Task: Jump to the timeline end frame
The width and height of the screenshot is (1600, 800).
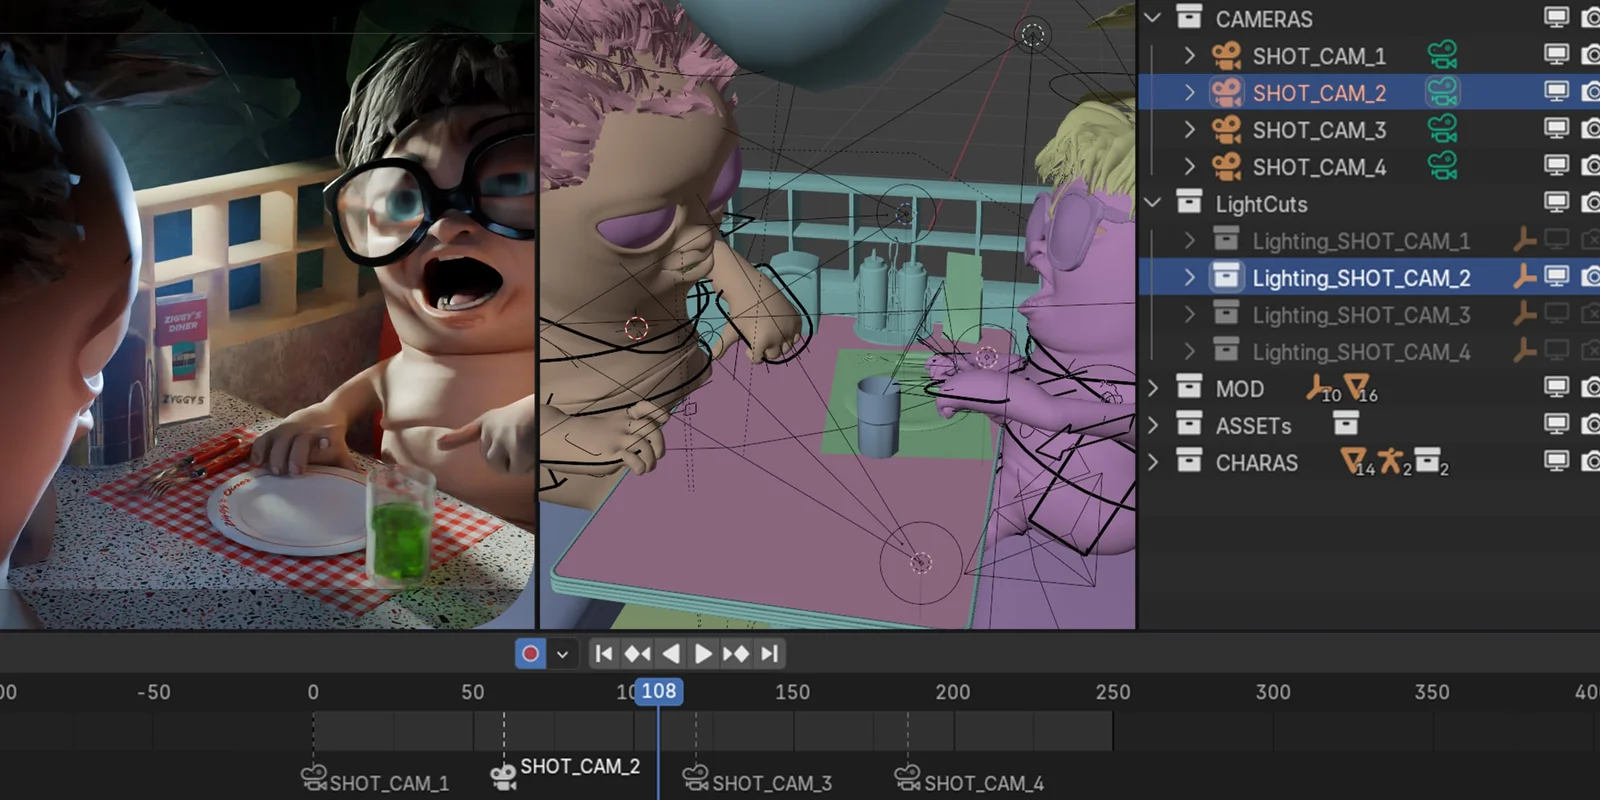Action: 769,654
